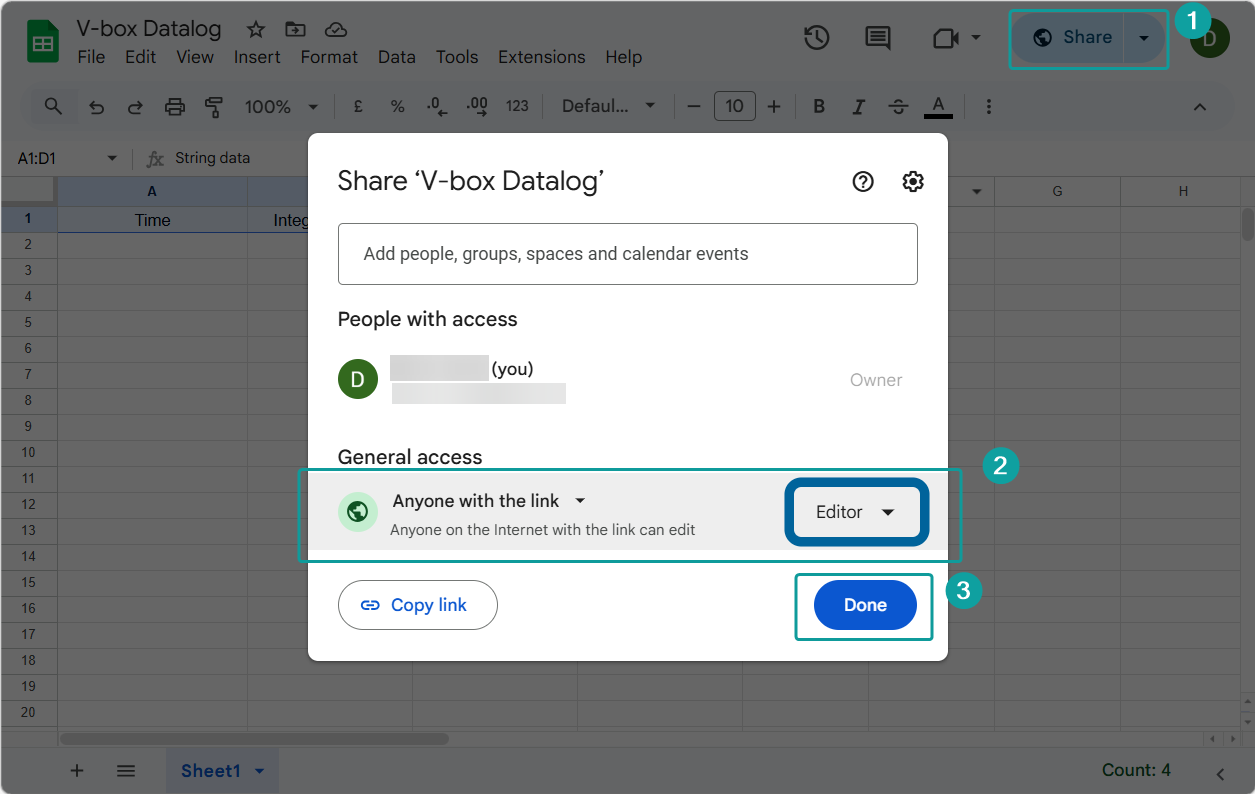Expand 'Anyone with the link' dropdown
1255x794 pixels.
[488, 501]
